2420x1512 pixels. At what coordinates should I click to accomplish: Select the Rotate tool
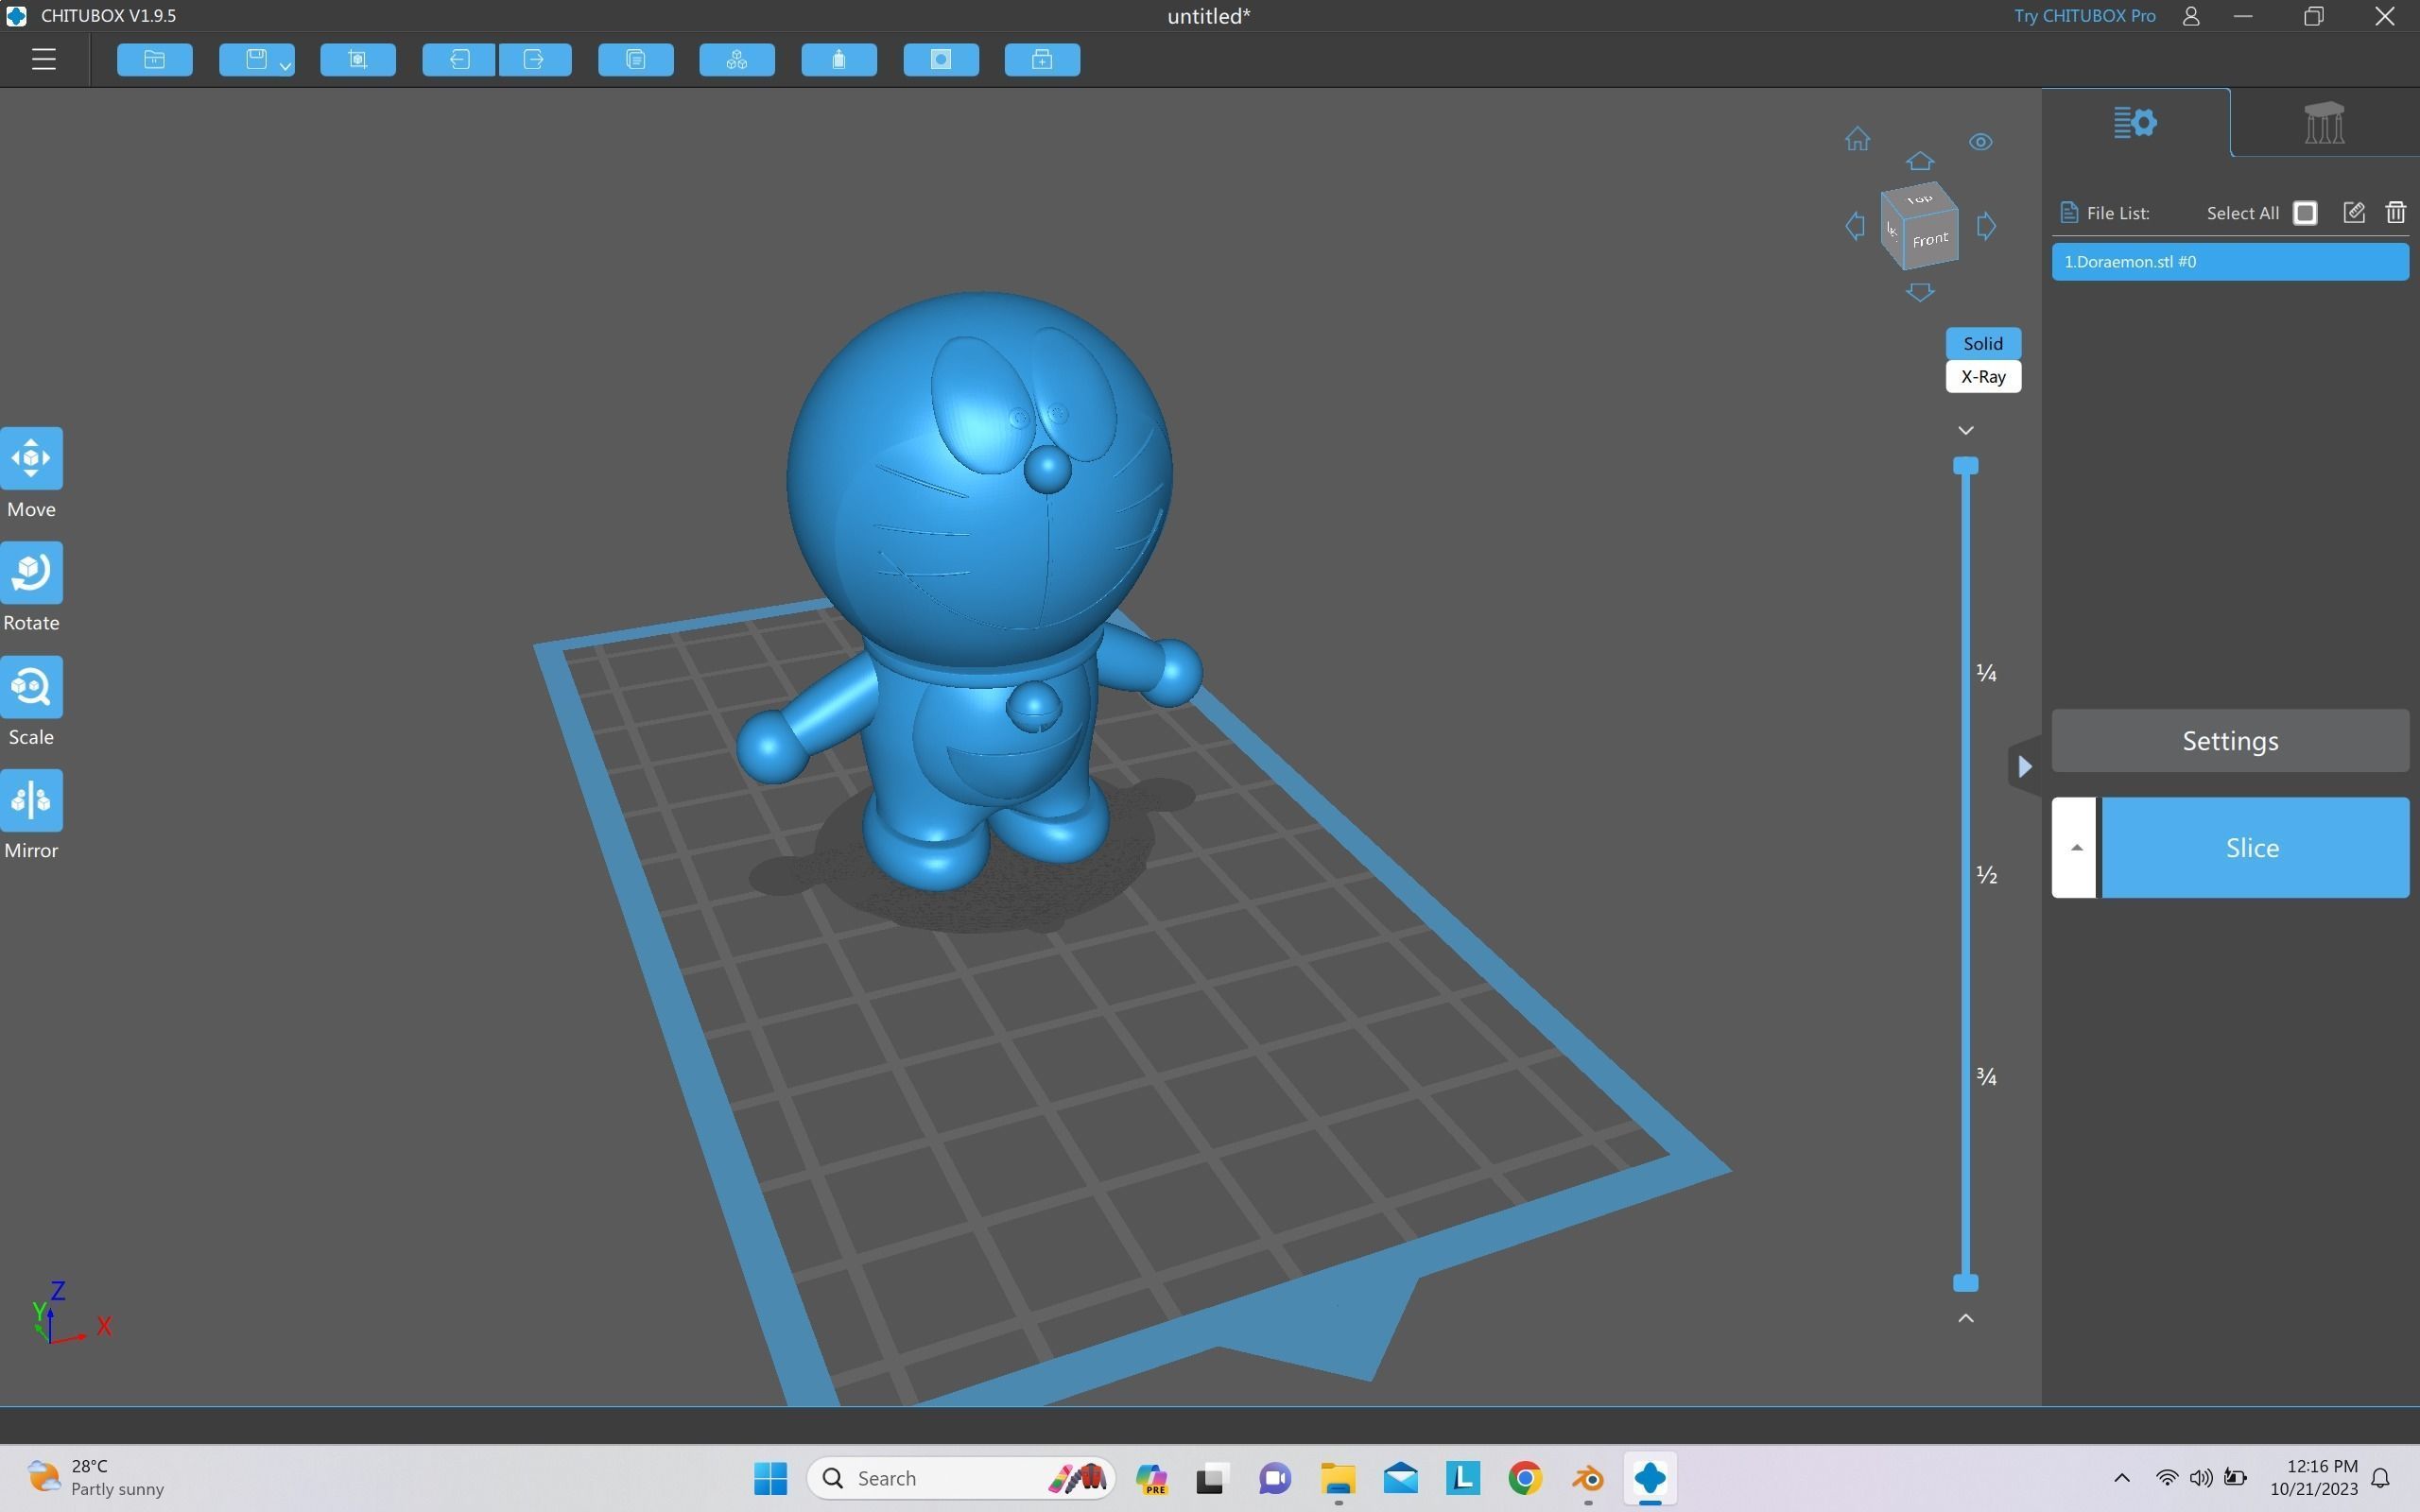(x=31, y=572)
